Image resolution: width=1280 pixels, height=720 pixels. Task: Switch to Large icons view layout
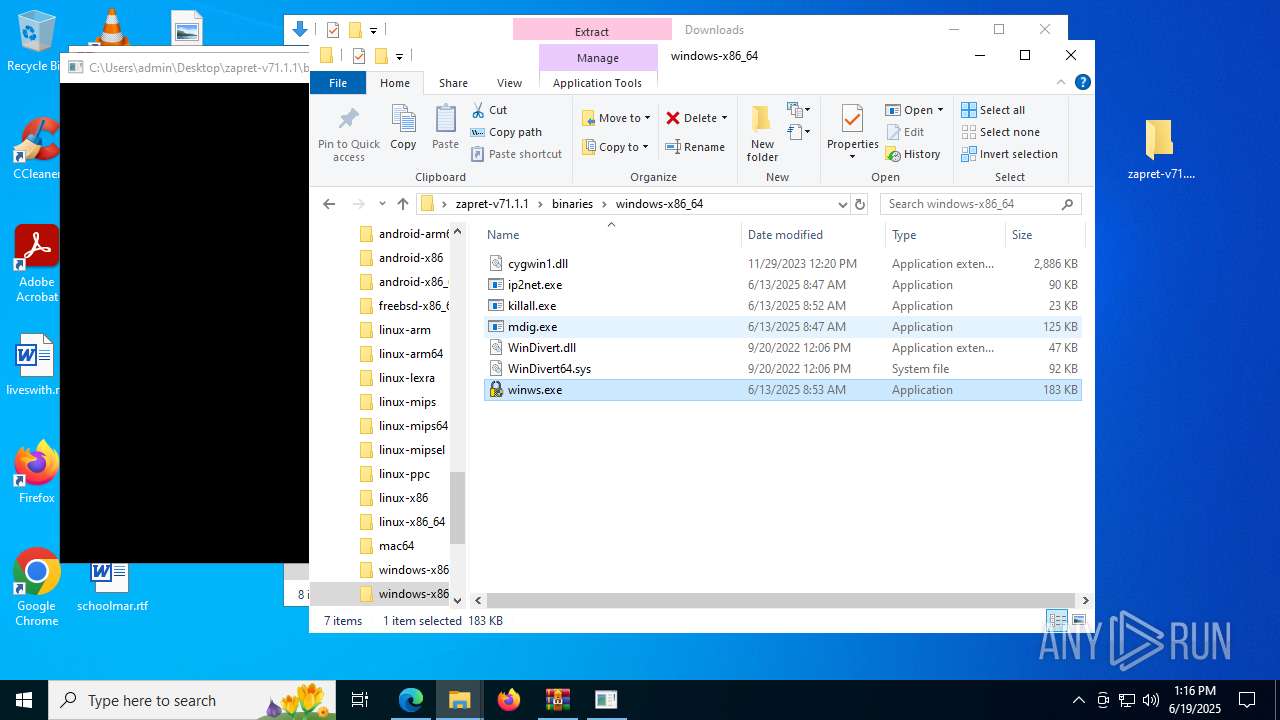1078,621
